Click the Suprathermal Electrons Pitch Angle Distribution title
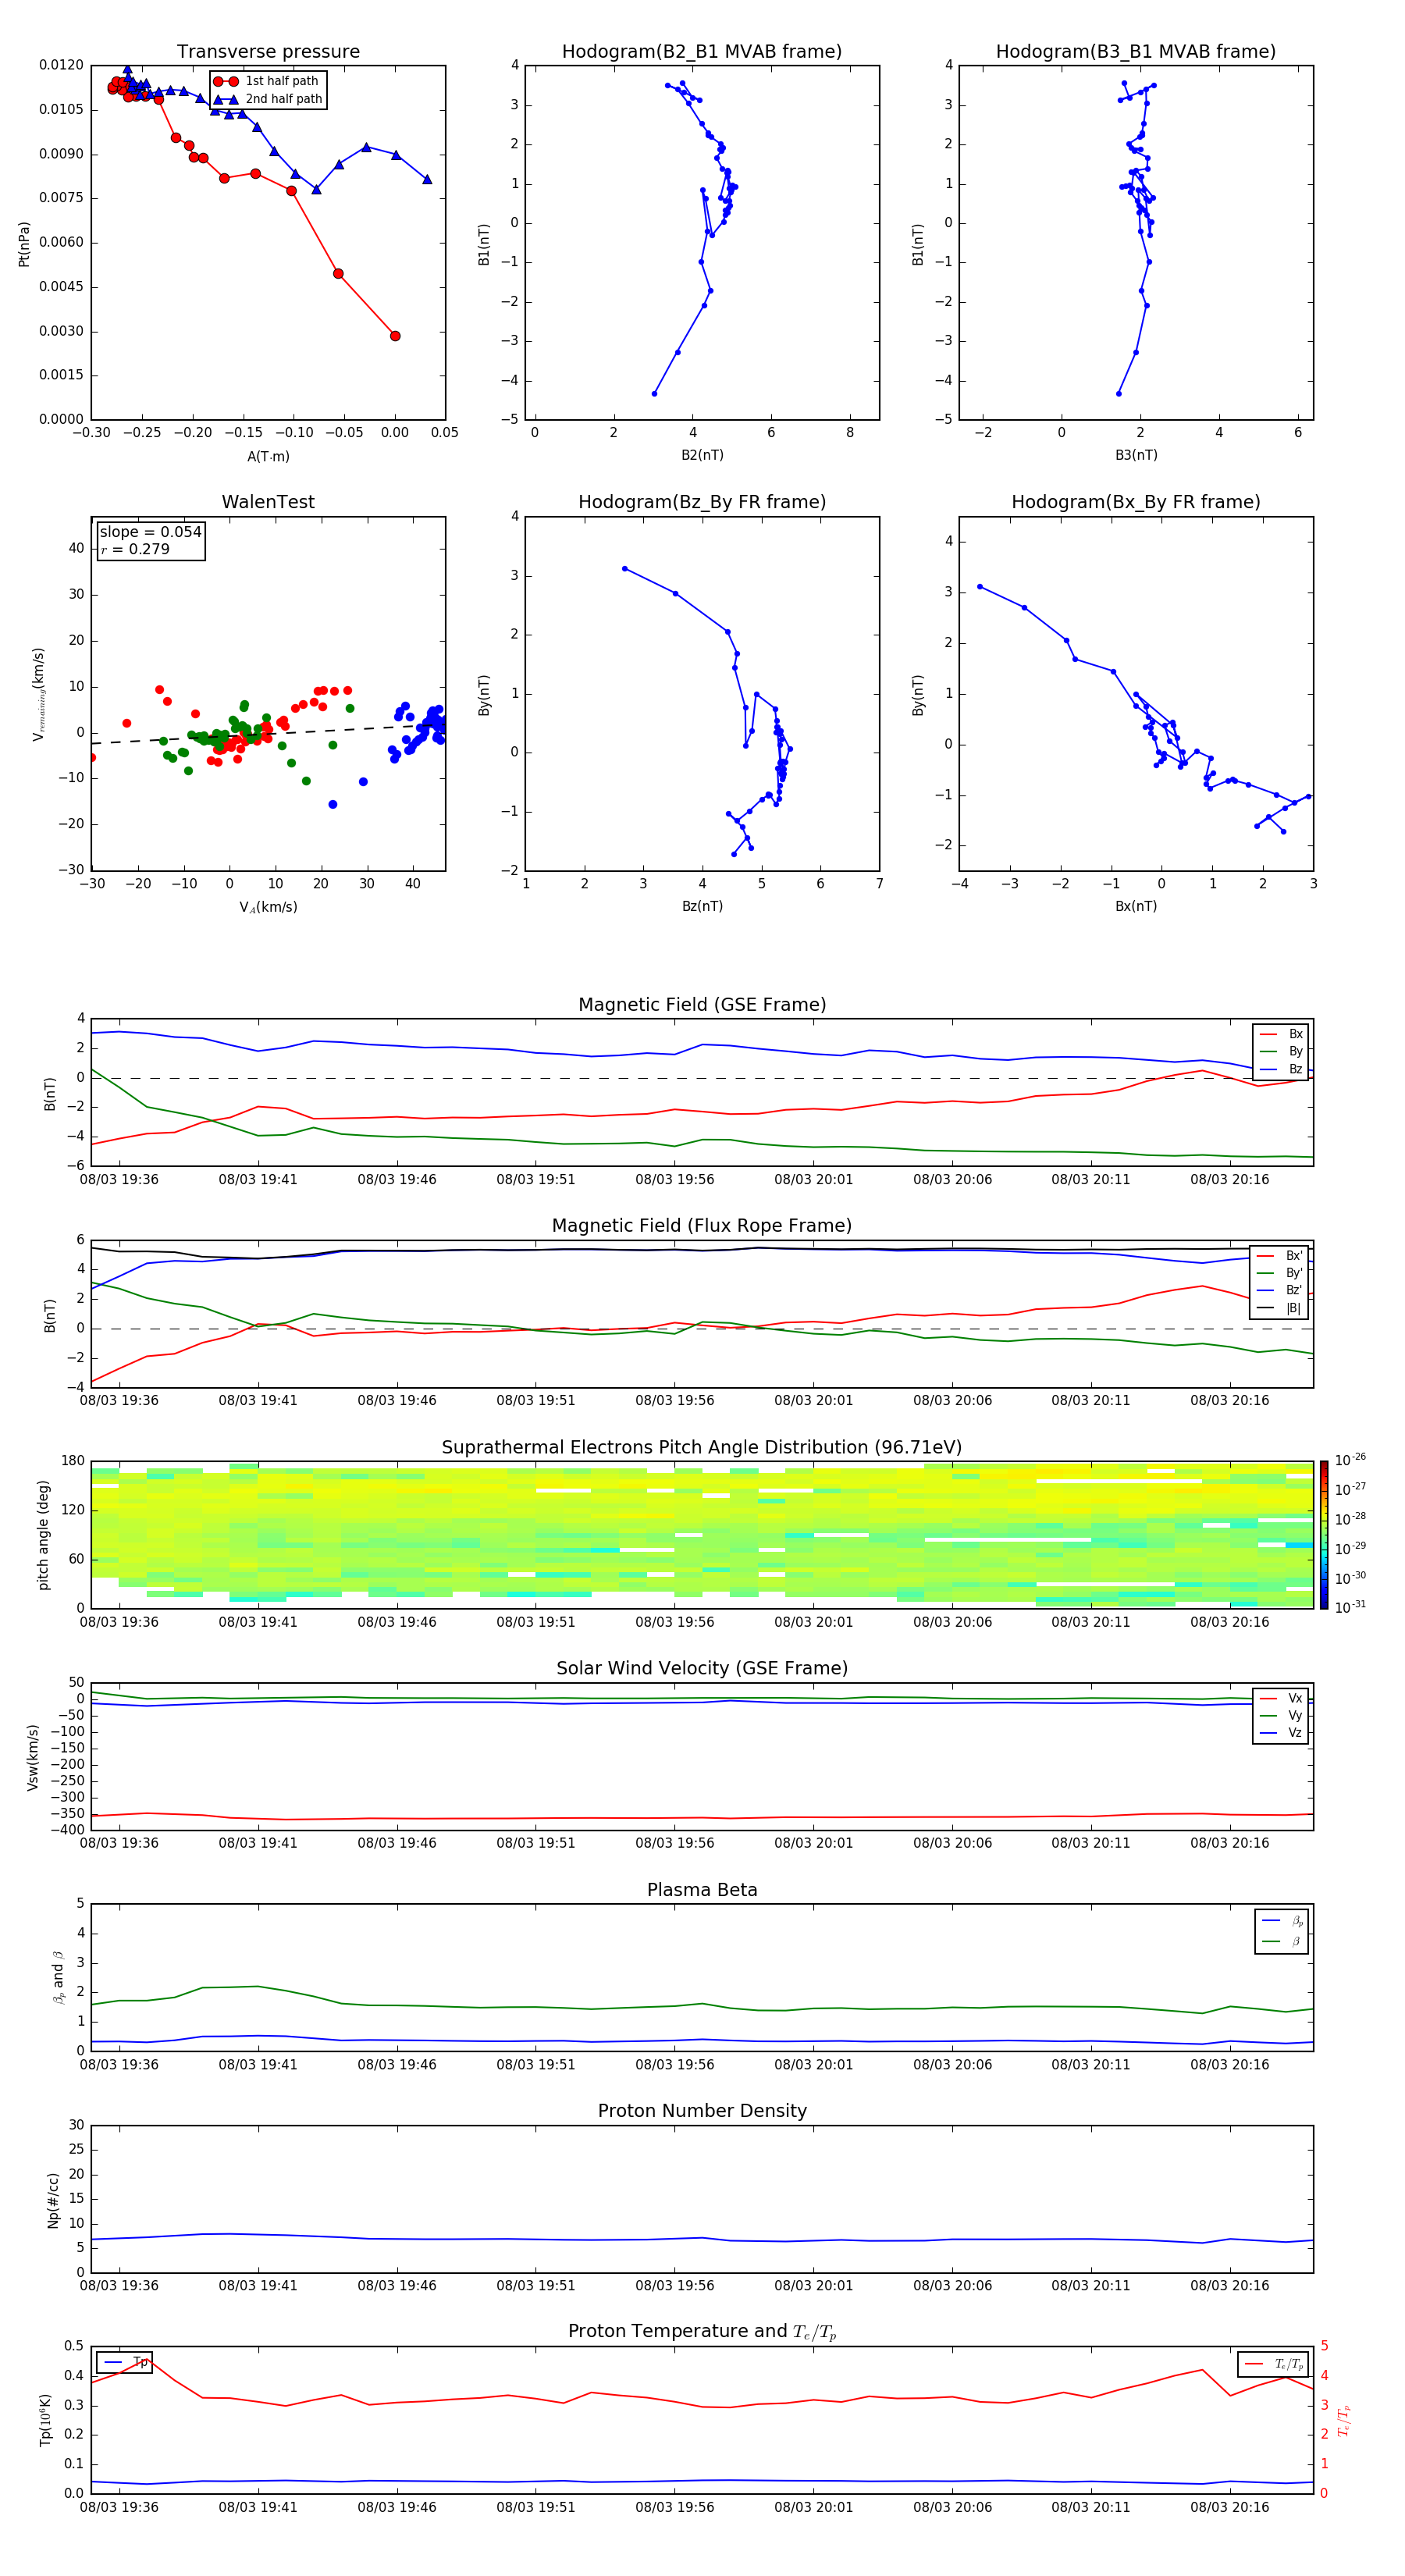Screen dimensions: 1405x2576 (x=702, y=1448)
